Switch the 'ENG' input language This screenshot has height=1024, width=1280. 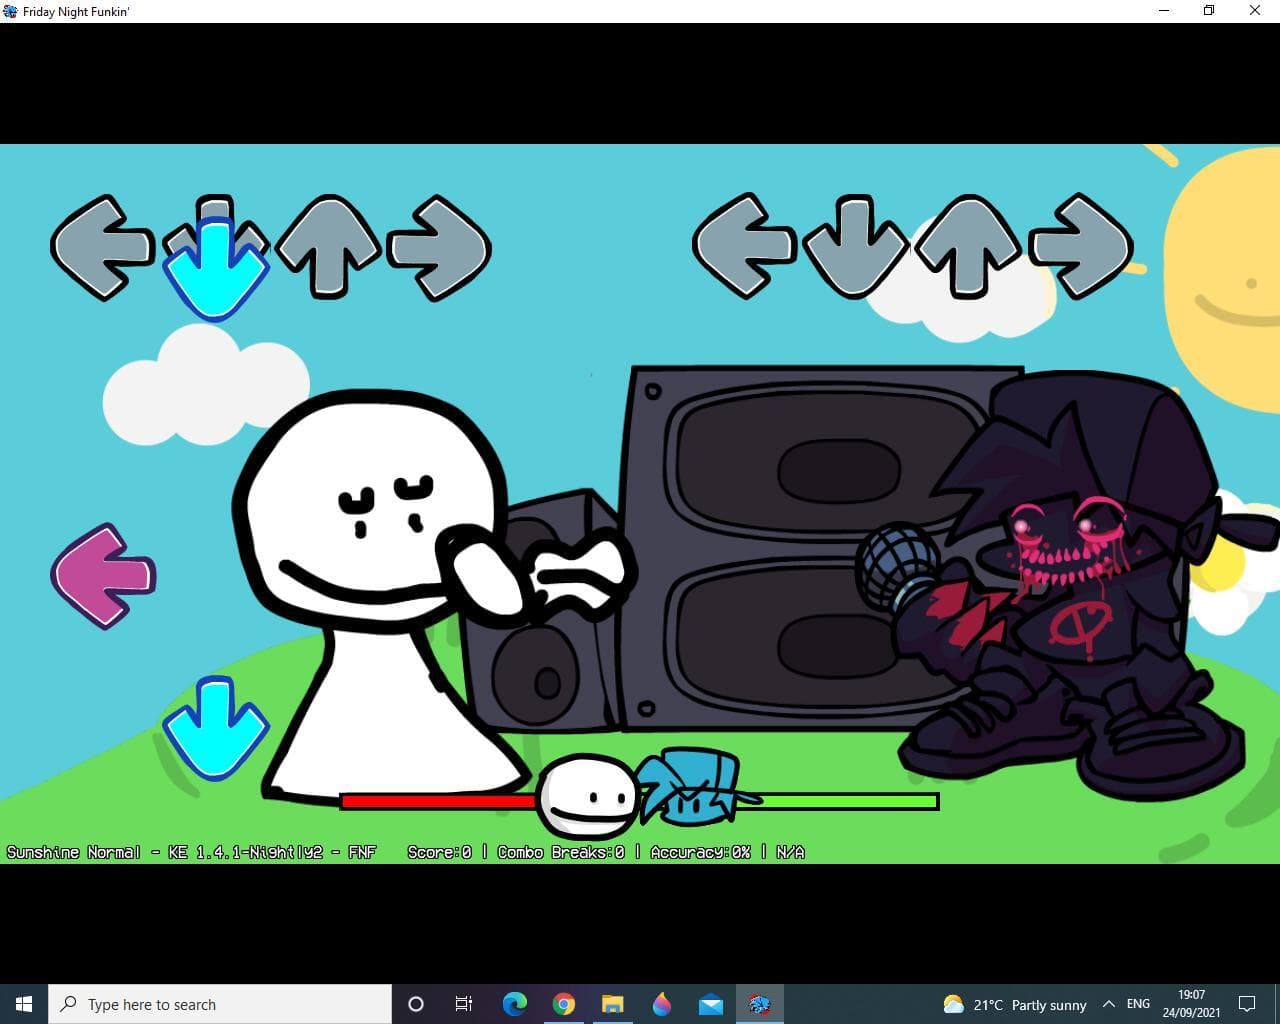pyautogui.click(x=1138, y=1004)
